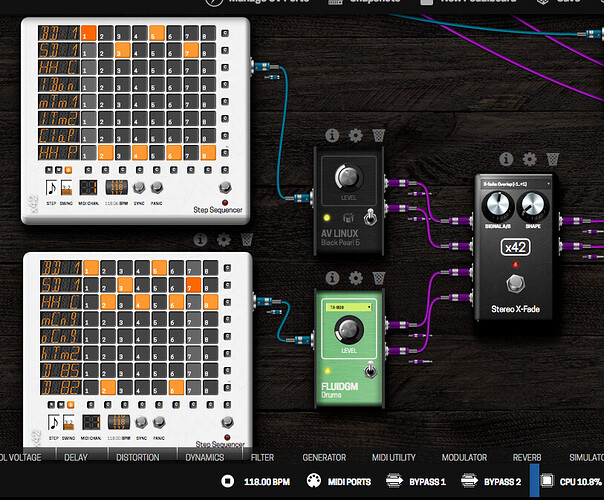The width and height of the screenshot is (604, 500).
Task: Click the C clear button for the mTm1 row
Action: point(225,102)
